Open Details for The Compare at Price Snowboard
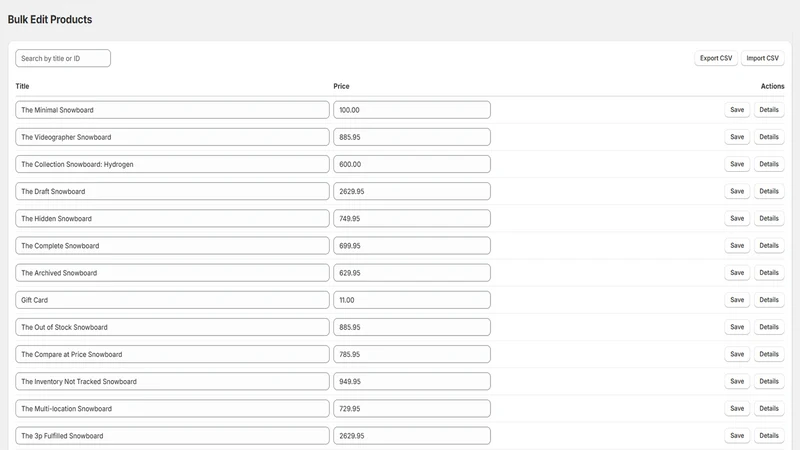This screenshot has width=800, height=450. [769, 354]
